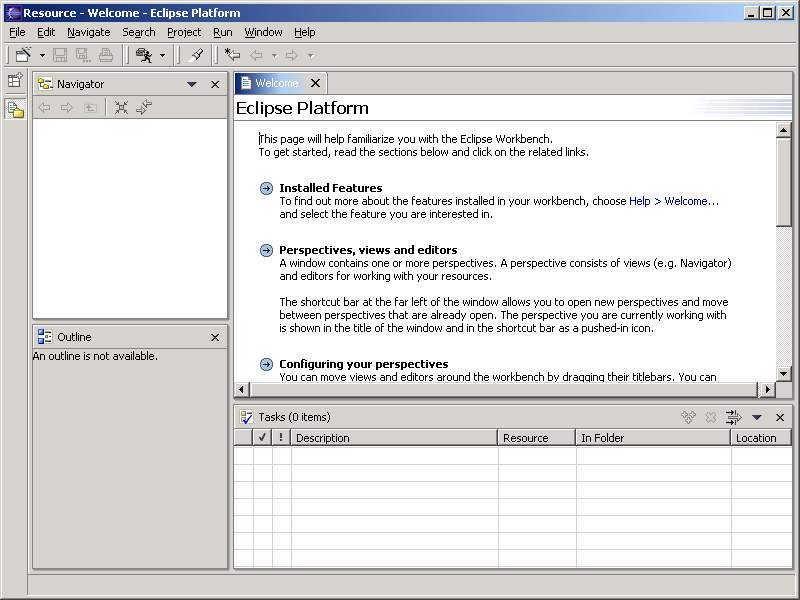Click the horizontal scroll left arrow

pos(241,390)
